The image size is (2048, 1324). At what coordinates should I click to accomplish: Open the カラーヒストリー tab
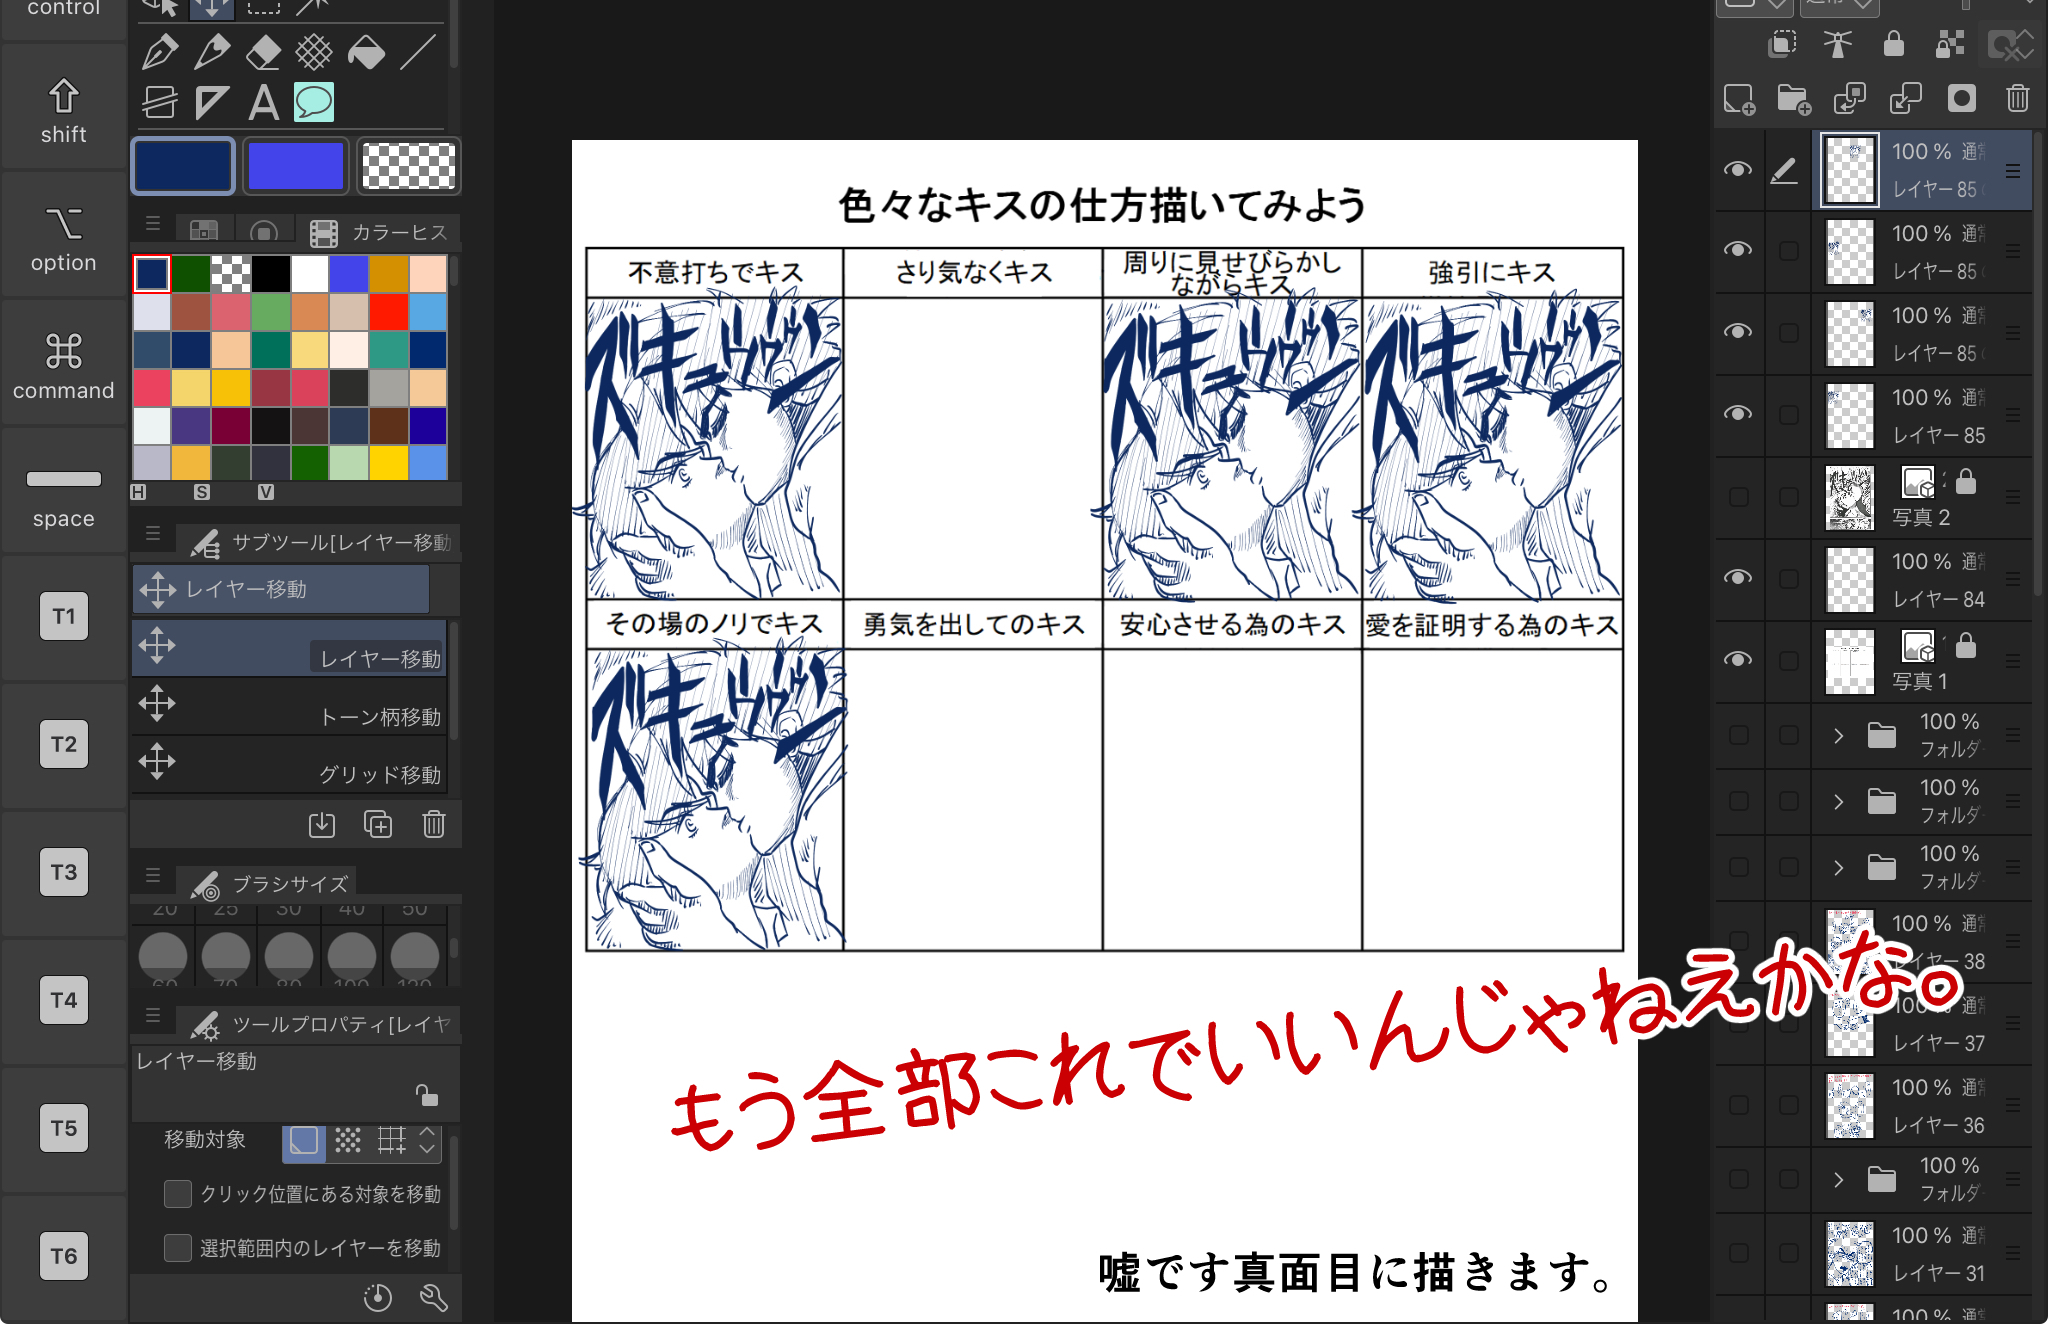381,233
